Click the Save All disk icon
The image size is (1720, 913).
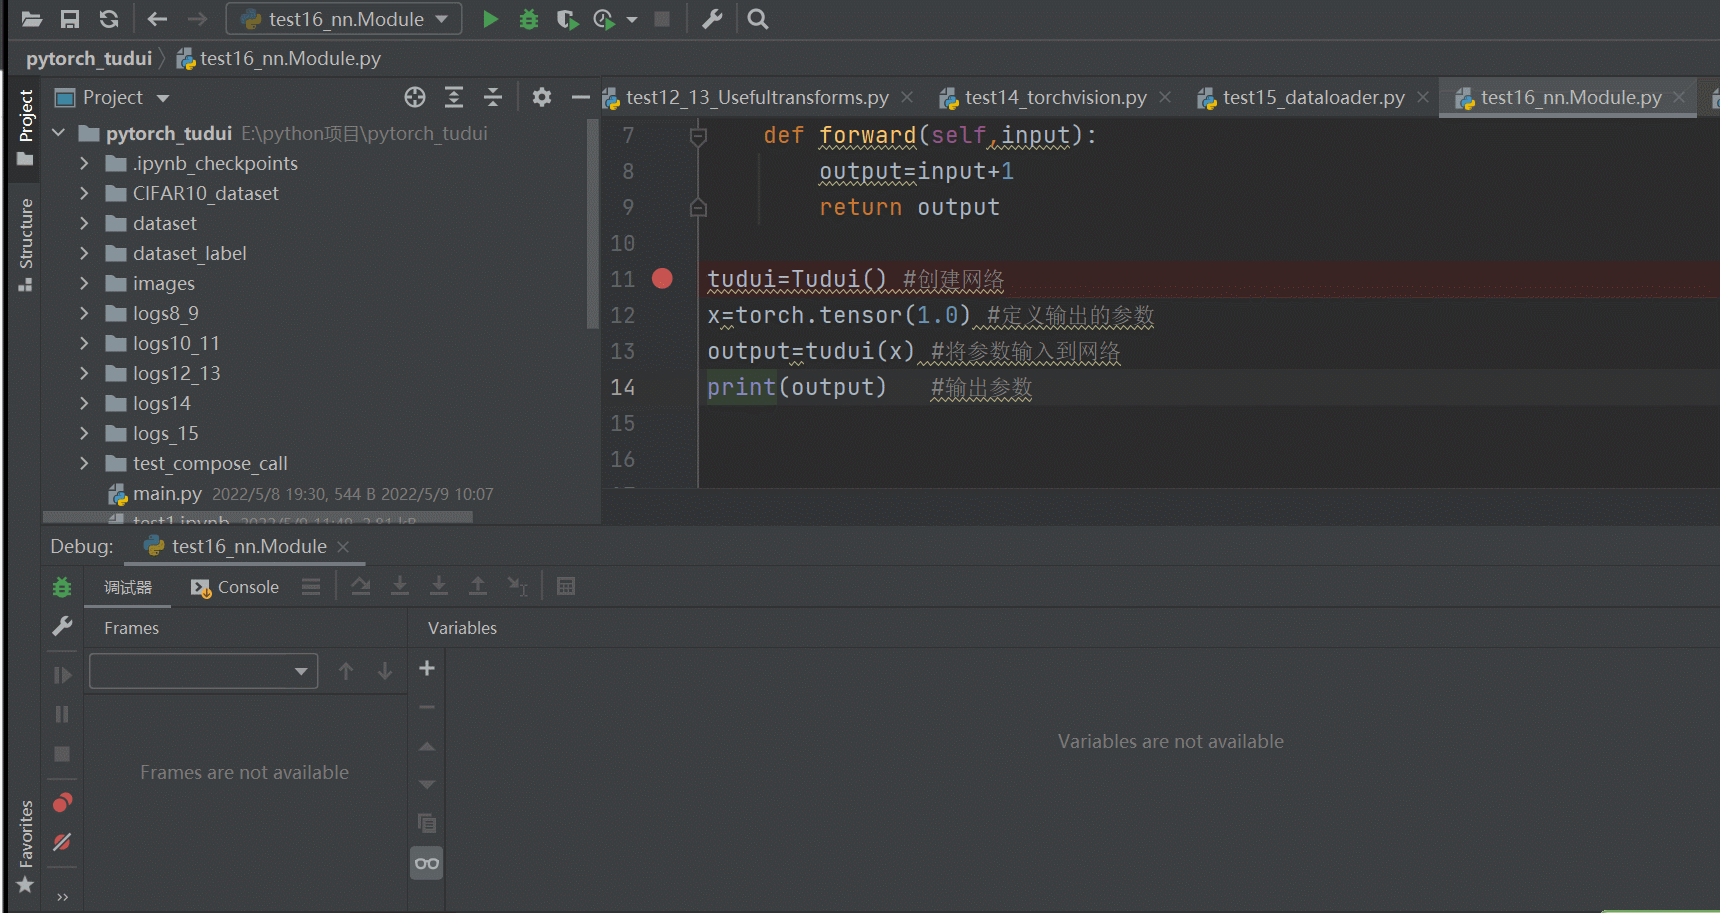coord(70,19)
